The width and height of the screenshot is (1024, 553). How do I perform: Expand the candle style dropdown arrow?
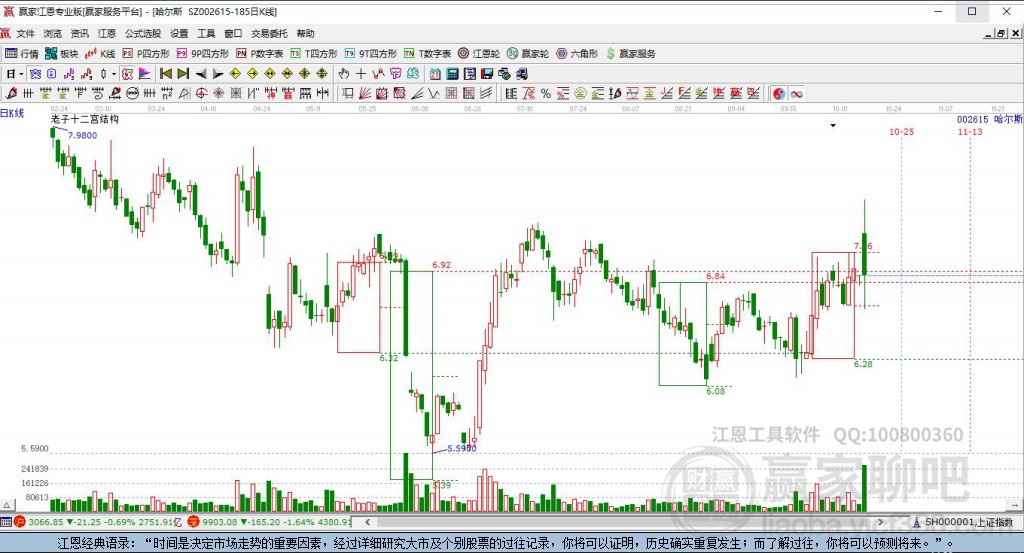[114, 74]
